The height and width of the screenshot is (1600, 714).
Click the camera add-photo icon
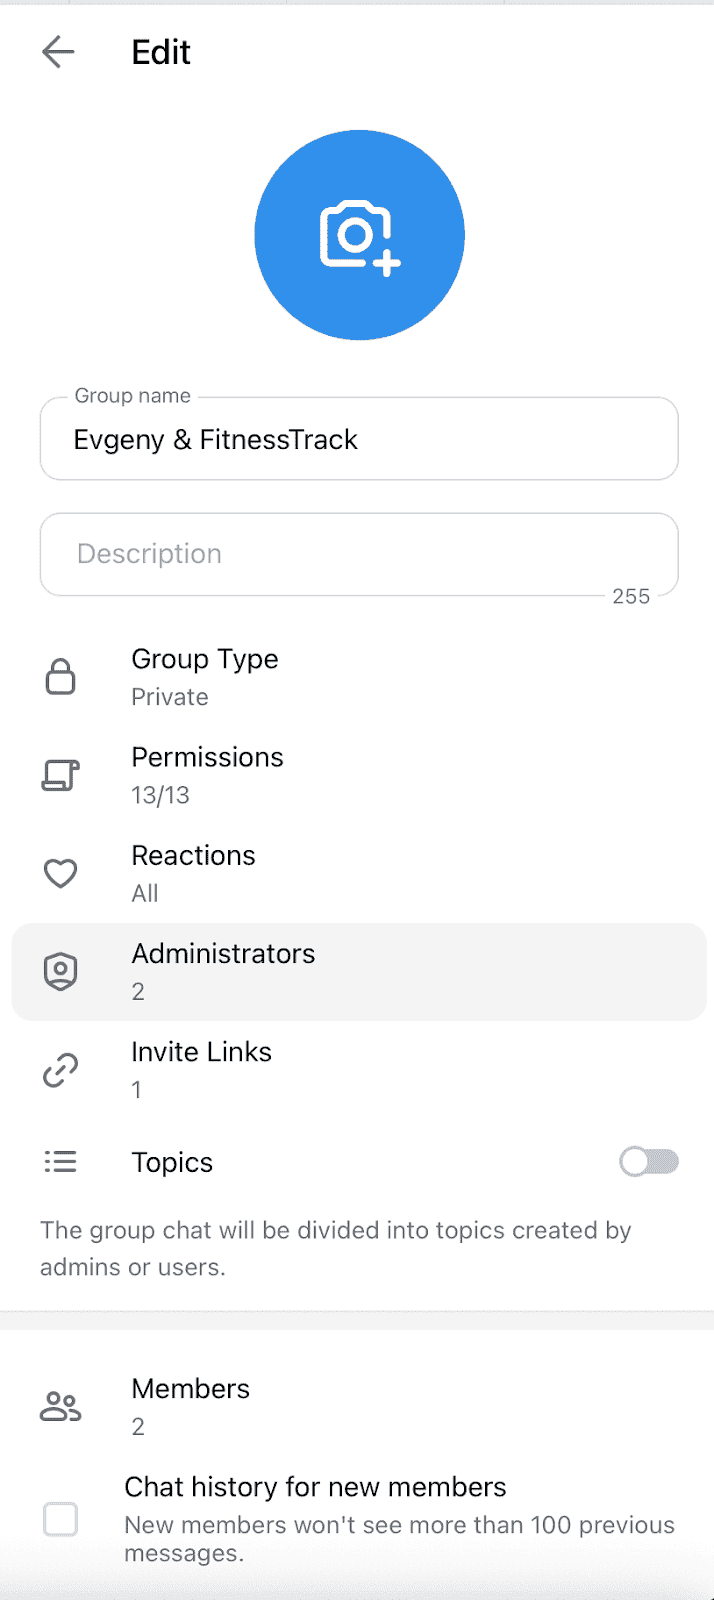click(x=359, y=236)
